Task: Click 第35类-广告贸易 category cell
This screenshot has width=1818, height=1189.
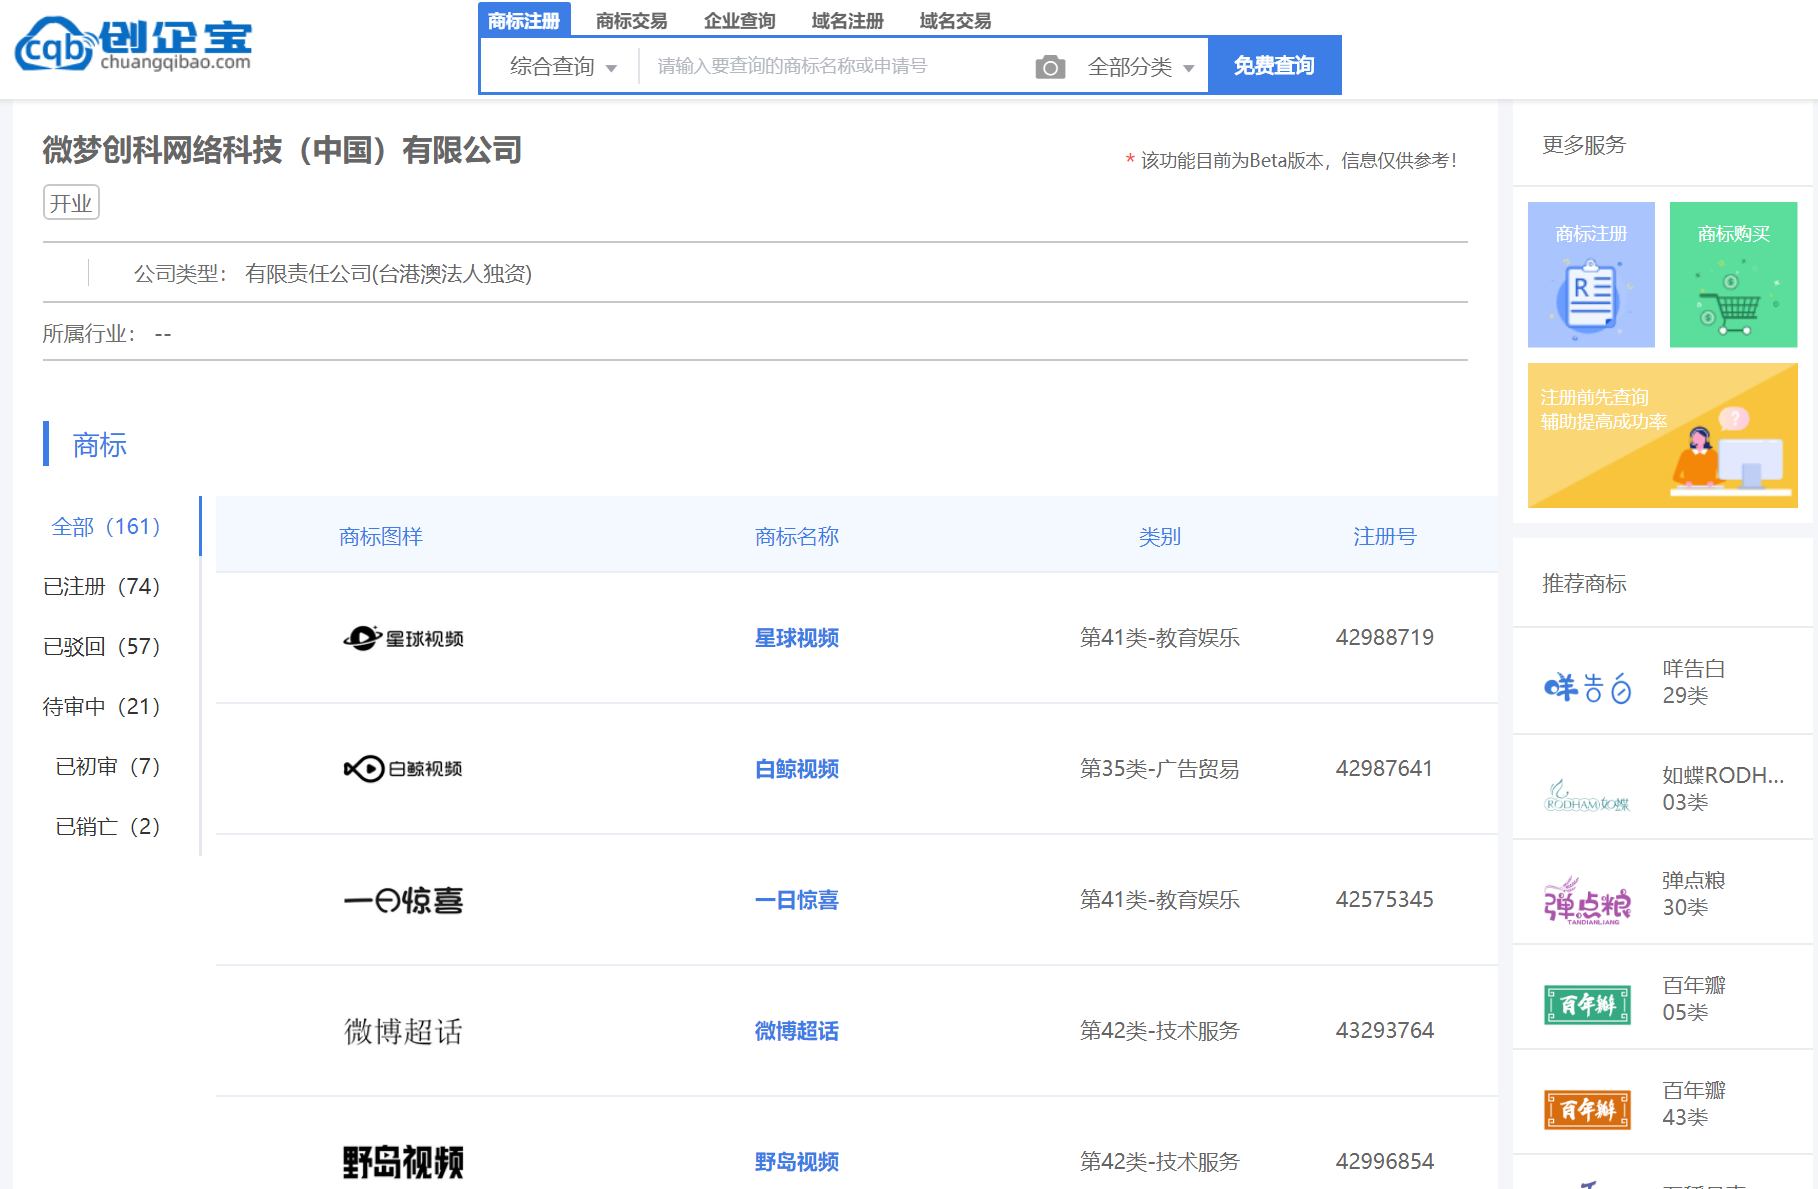Action: pyautogui.click(x=1160, y=769)
